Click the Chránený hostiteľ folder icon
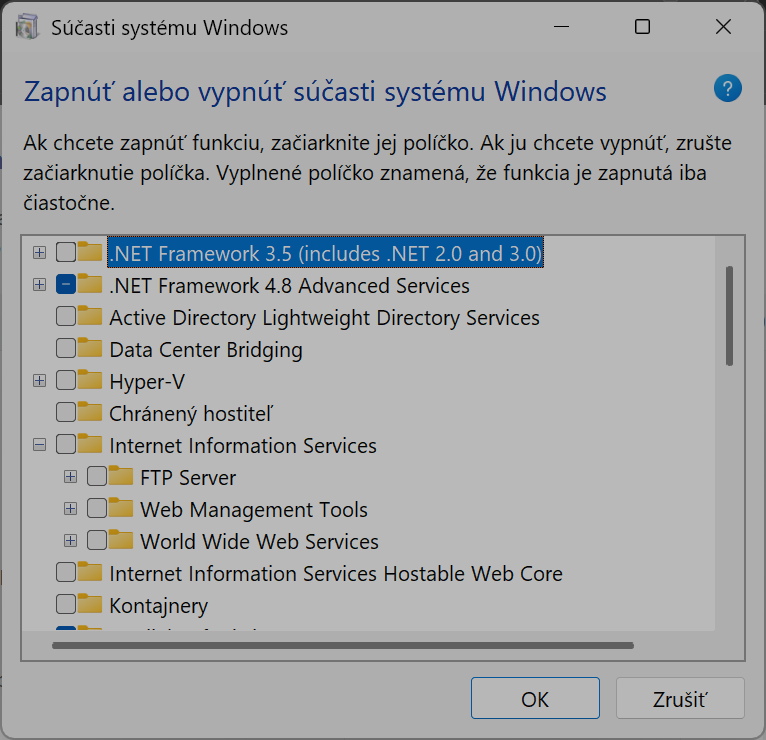766x740 pixels. (91, 413)
